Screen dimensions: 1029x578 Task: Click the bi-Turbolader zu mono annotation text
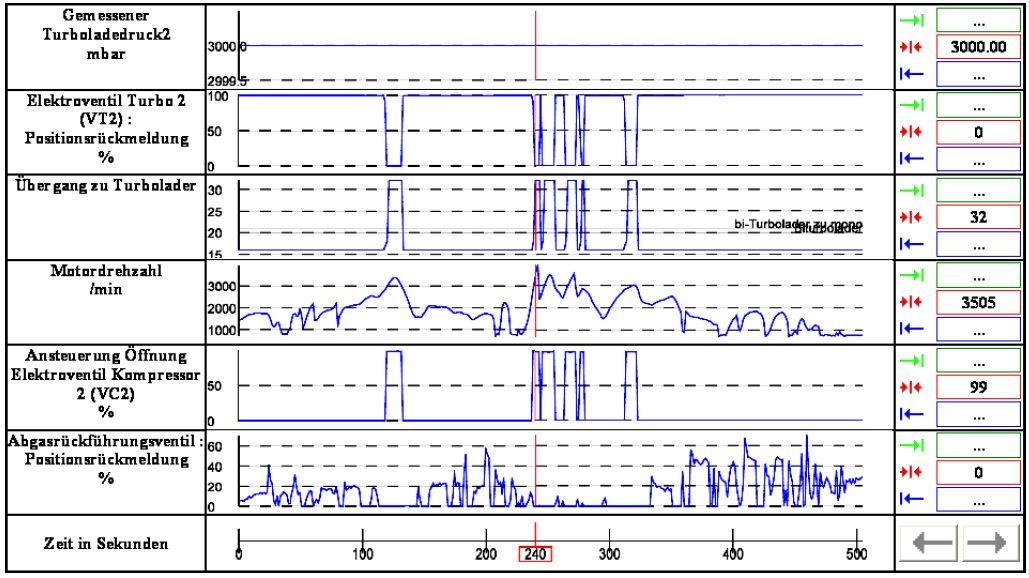798,224
